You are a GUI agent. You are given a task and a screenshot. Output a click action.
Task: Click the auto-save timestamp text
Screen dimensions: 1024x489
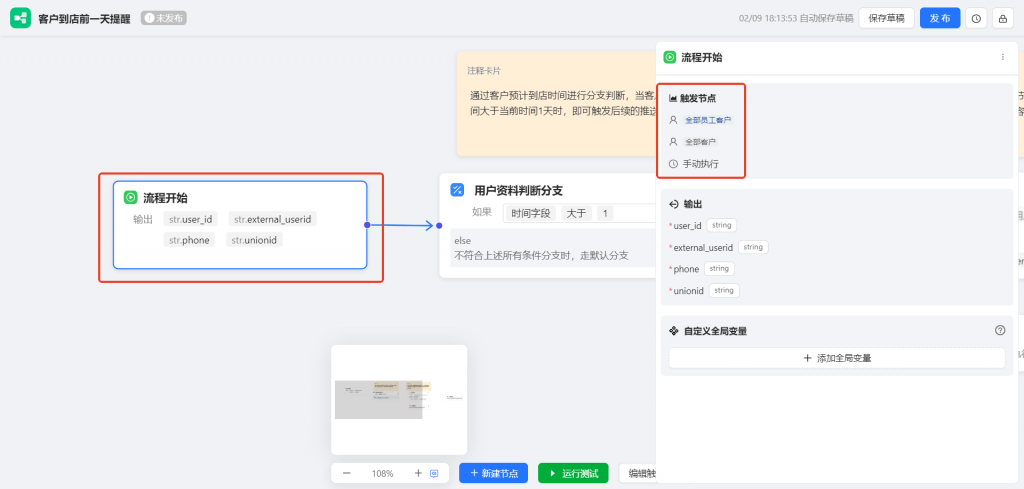(x=796, y=18)
